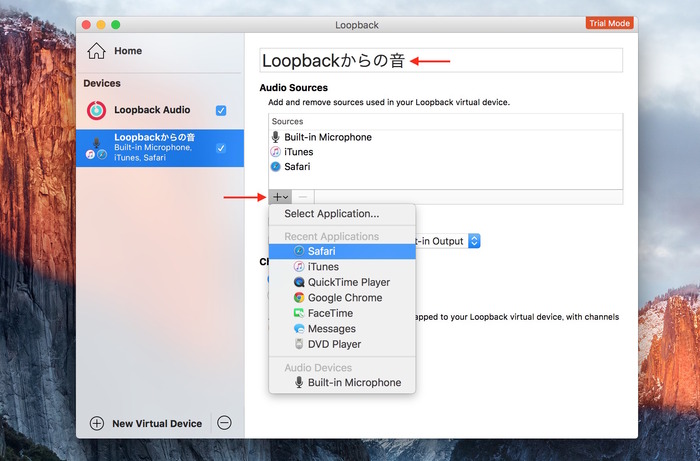Viewport: 700px width, 461px height.
Task: Click the Built-in Microphone icon in Sources
Action: coord(276,137)
